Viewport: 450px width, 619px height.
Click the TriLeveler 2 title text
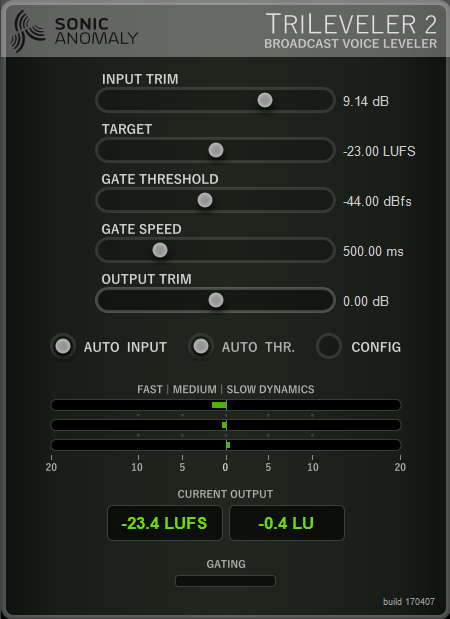click(351, 24)
